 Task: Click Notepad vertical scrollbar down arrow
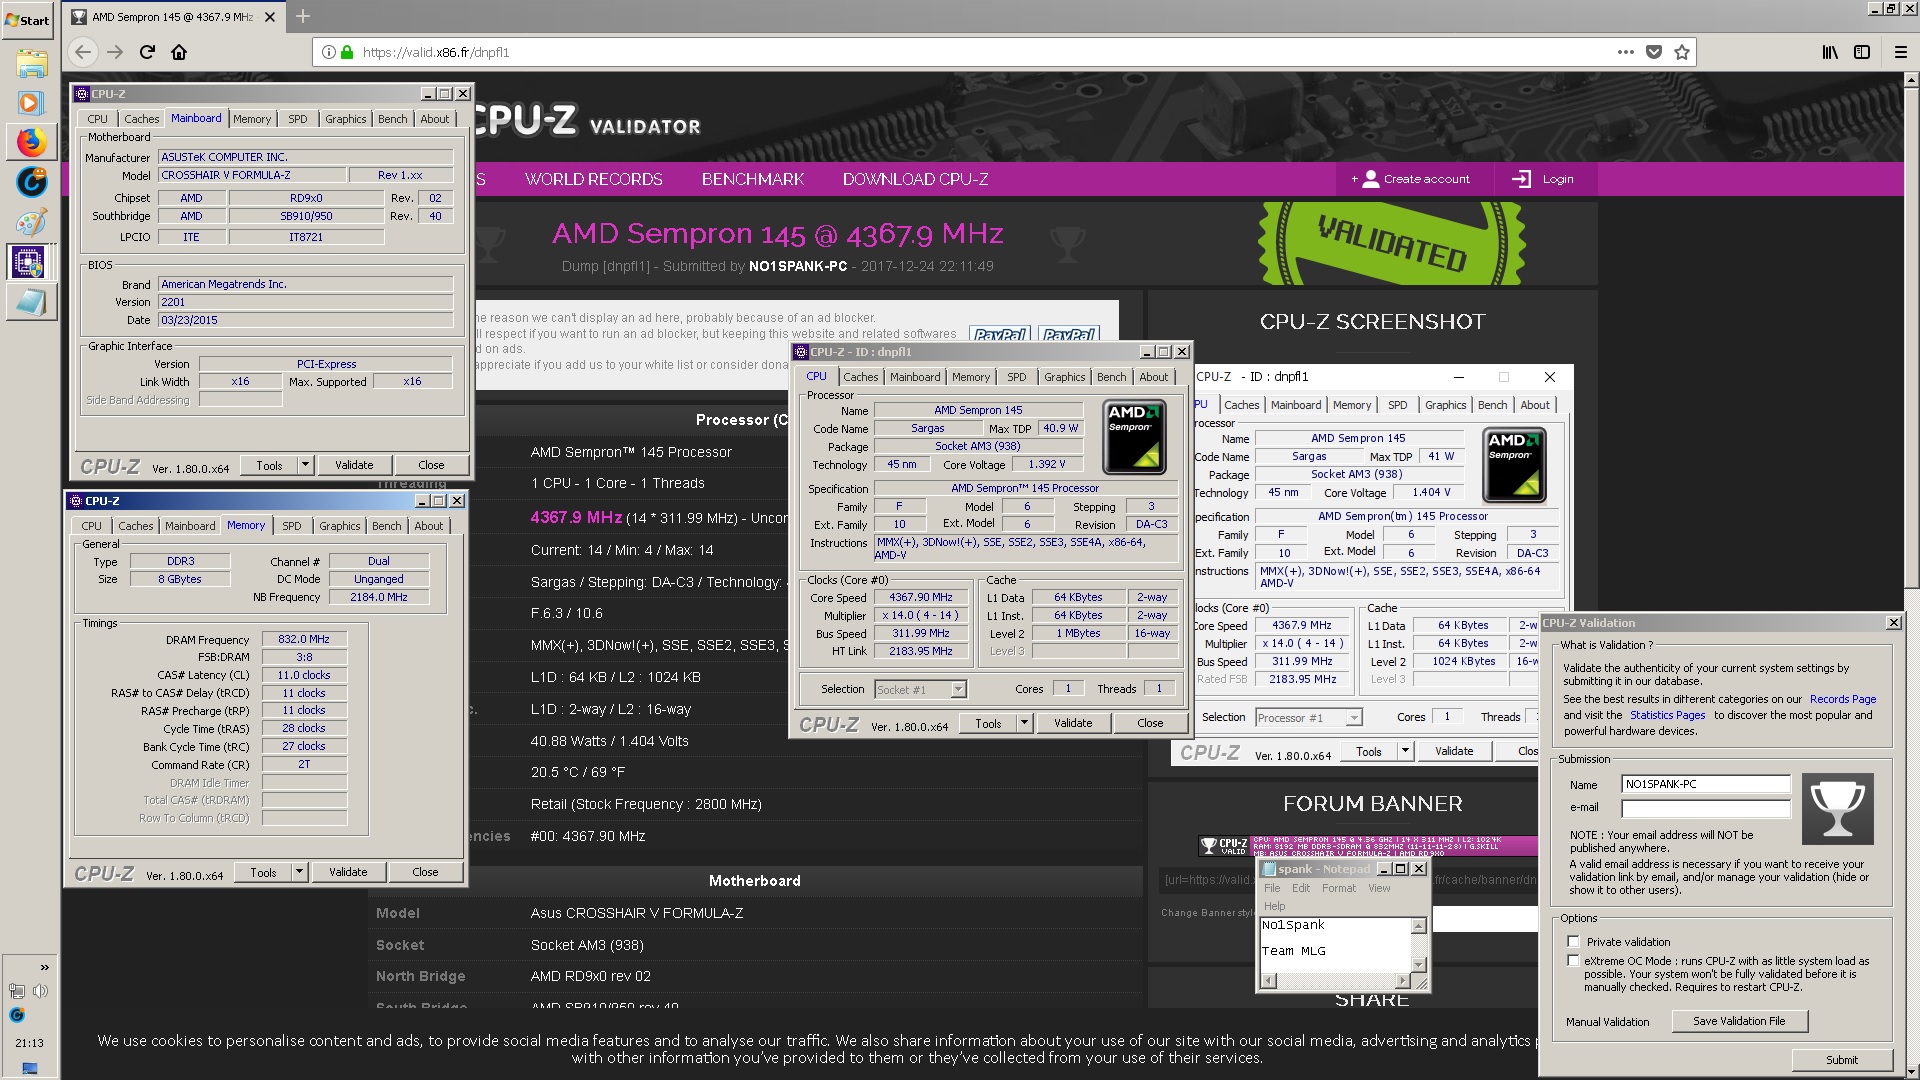1418,964
